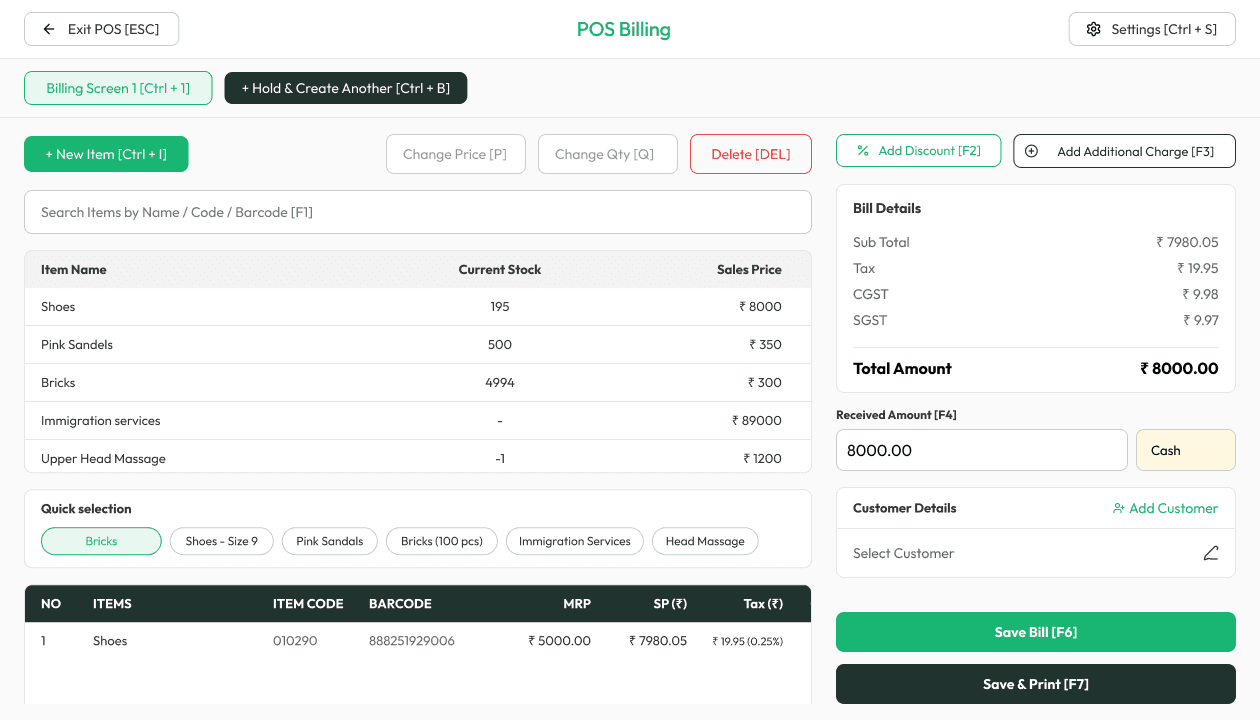The height and width of the screenshot is (720, 1260).
Task: Click the percent icon in Add Discount
Action: point(862,150)
